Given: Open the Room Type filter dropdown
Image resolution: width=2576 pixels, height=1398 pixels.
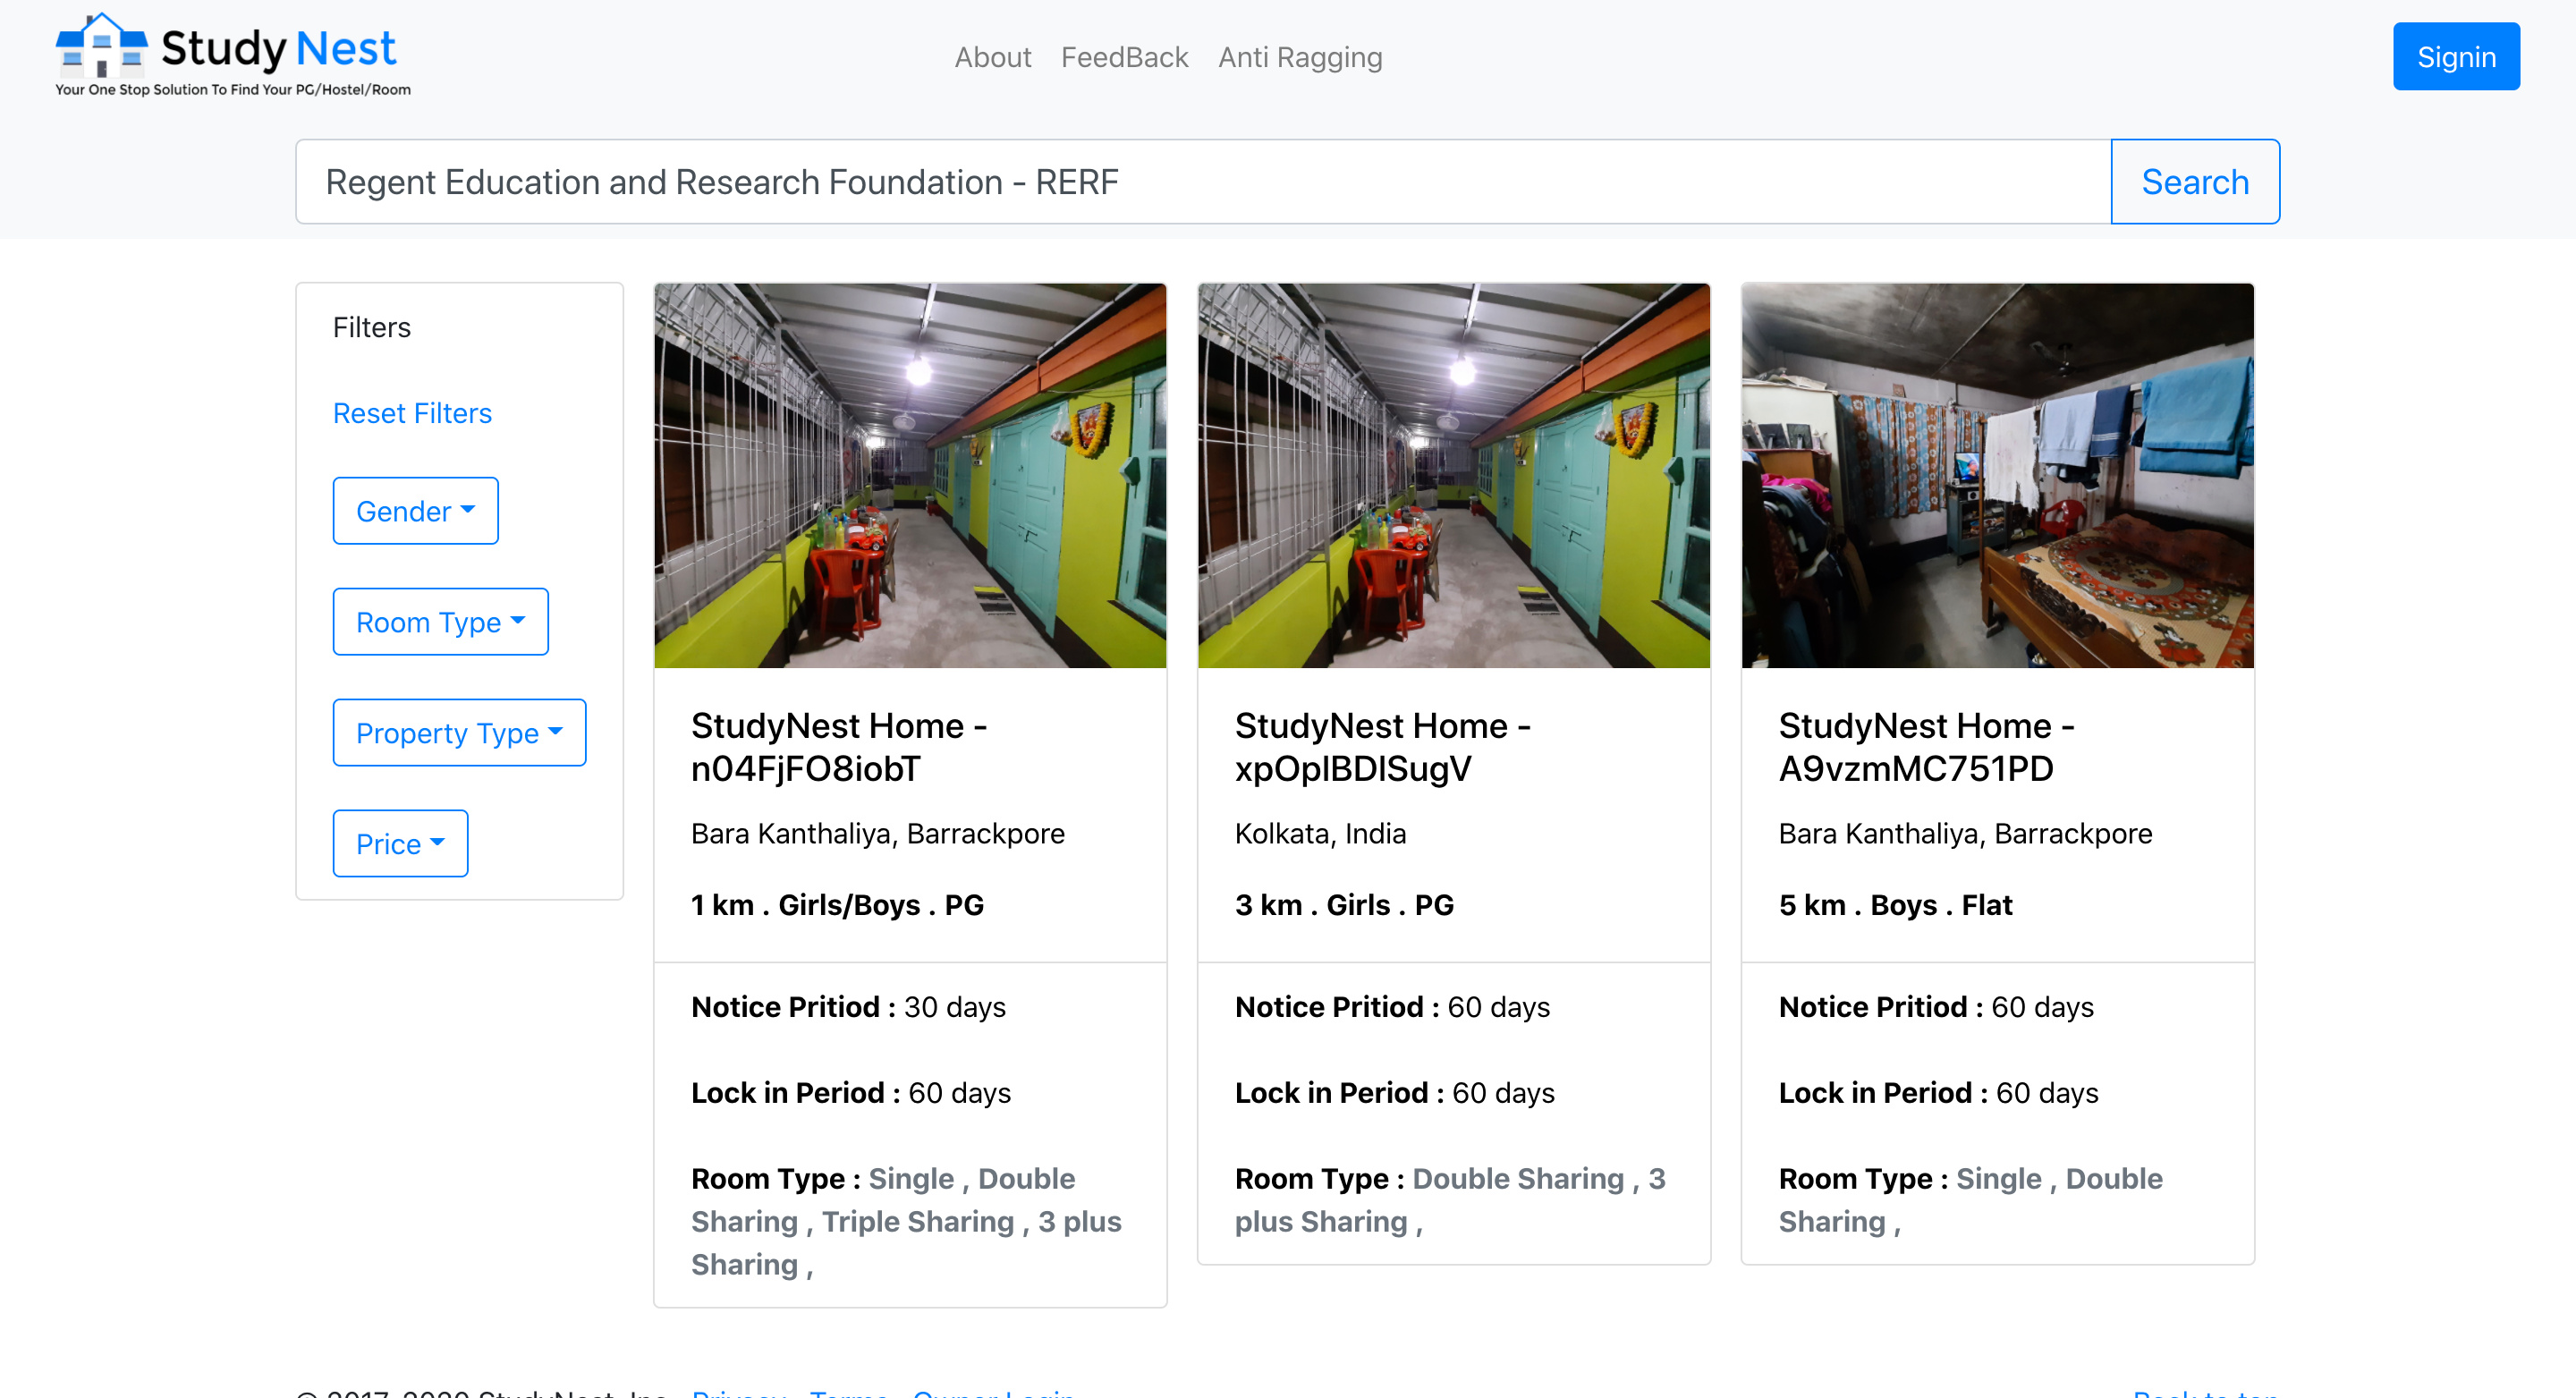Looking at the screenshot, I should [x=440, y=622].
